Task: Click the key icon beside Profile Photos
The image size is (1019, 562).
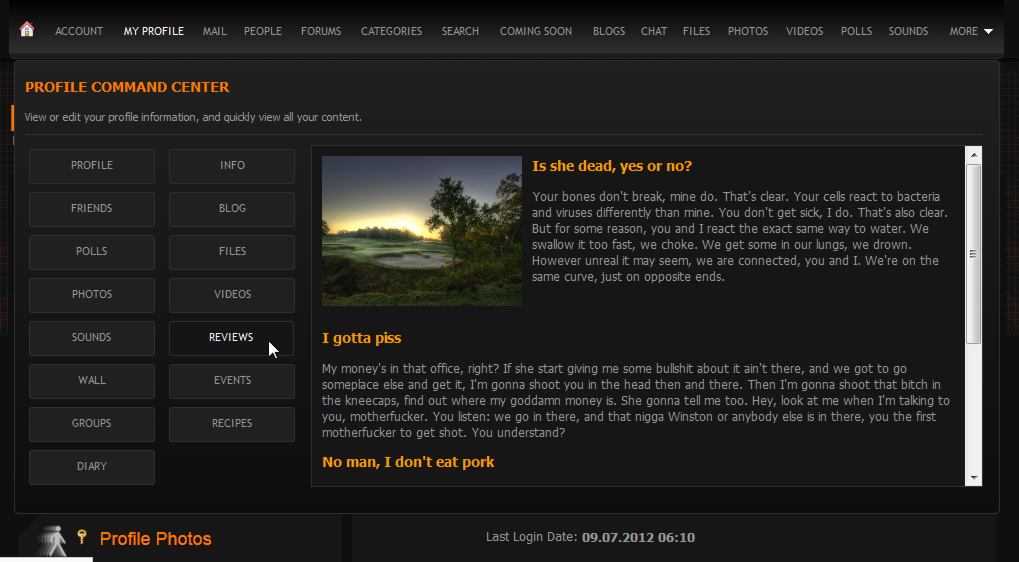Action: (82, 537)
